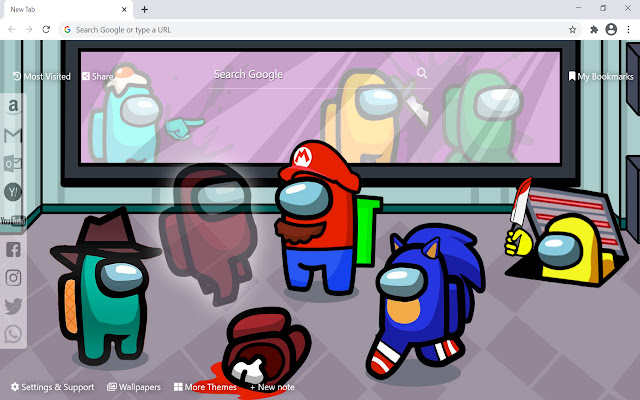Select the New Tab tab
The image size is (640, 400).
coord(69,9)
